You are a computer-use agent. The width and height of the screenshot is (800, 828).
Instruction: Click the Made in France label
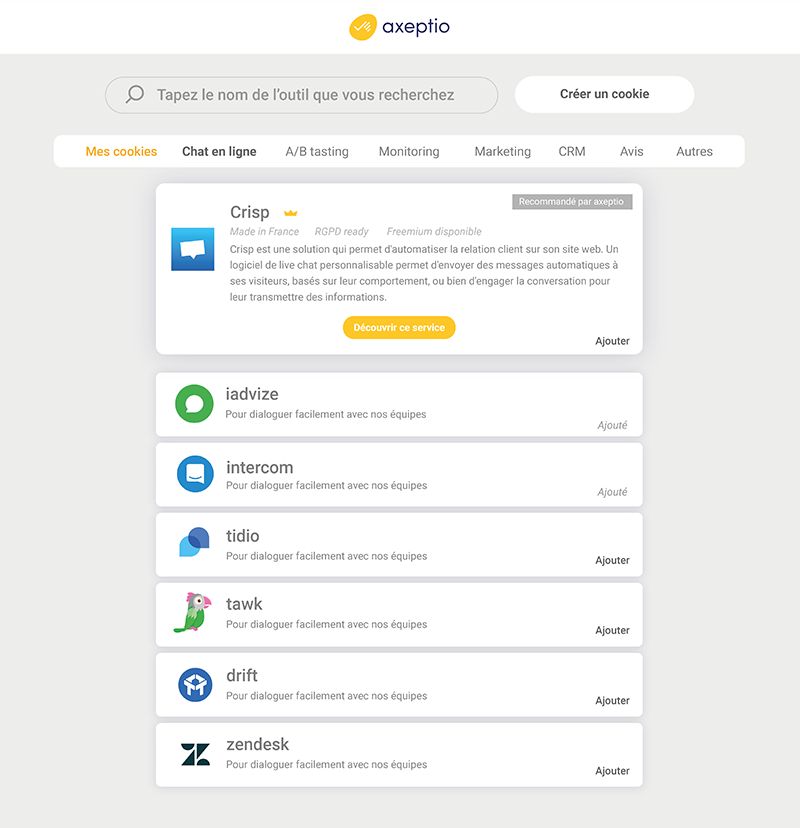click(264, 231)
